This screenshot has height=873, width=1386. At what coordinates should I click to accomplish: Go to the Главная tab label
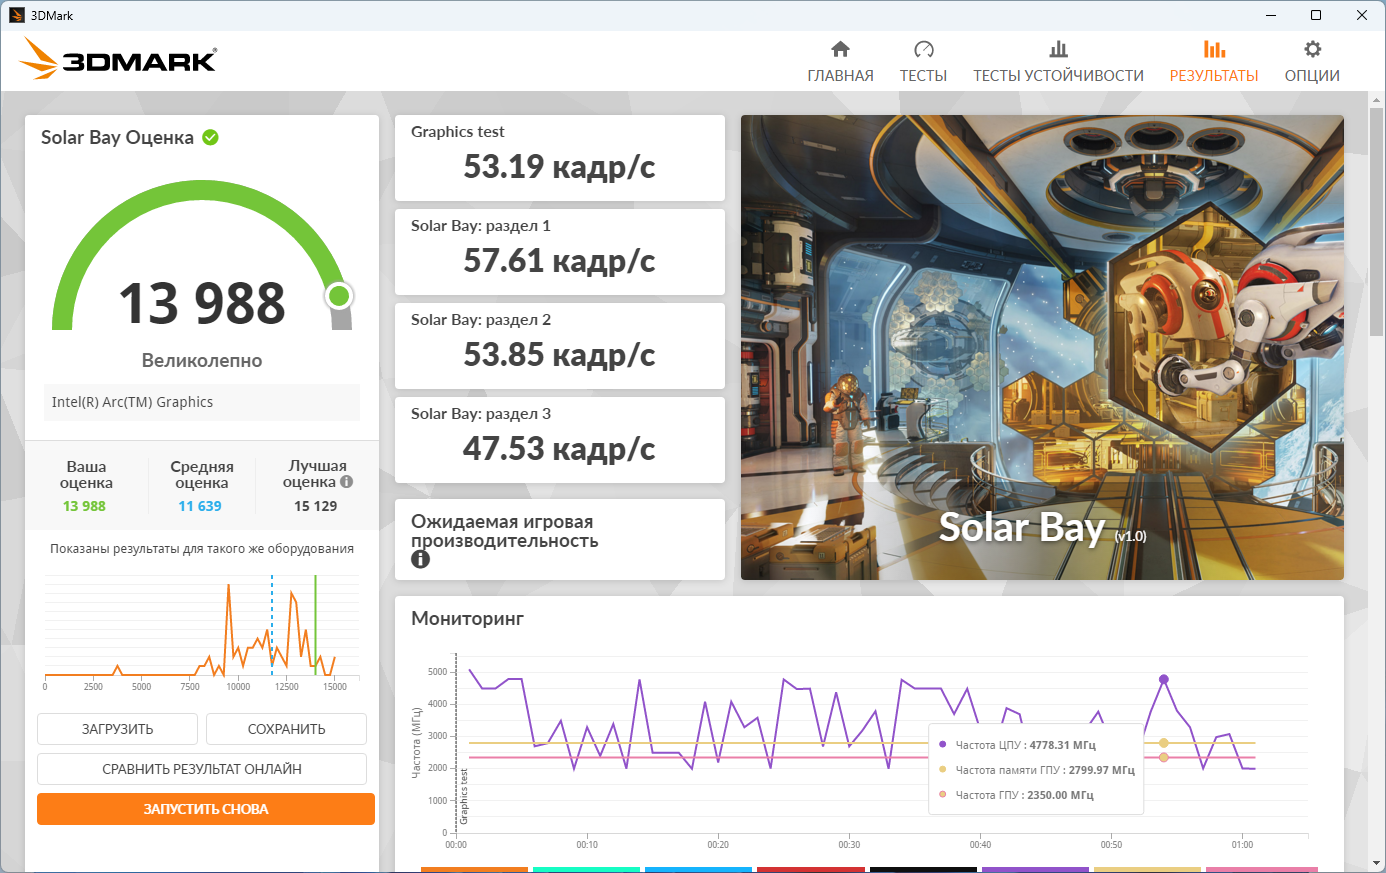click(x=840, y=76)
